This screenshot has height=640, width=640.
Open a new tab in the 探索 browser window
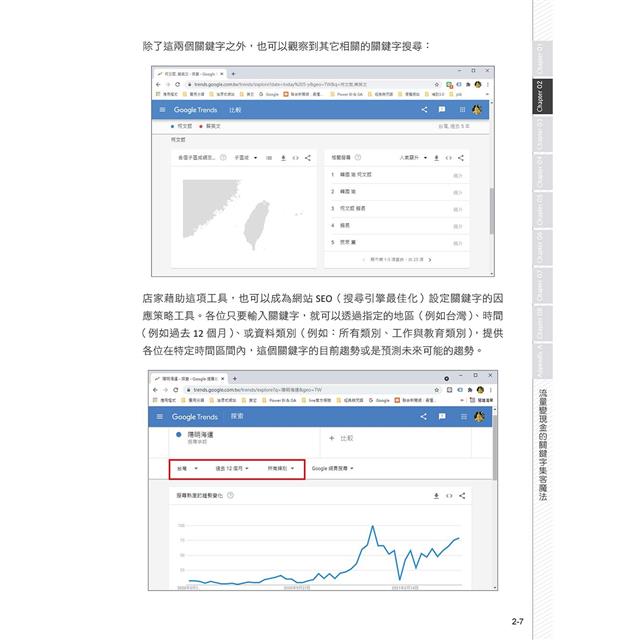[x=235, y=379]
